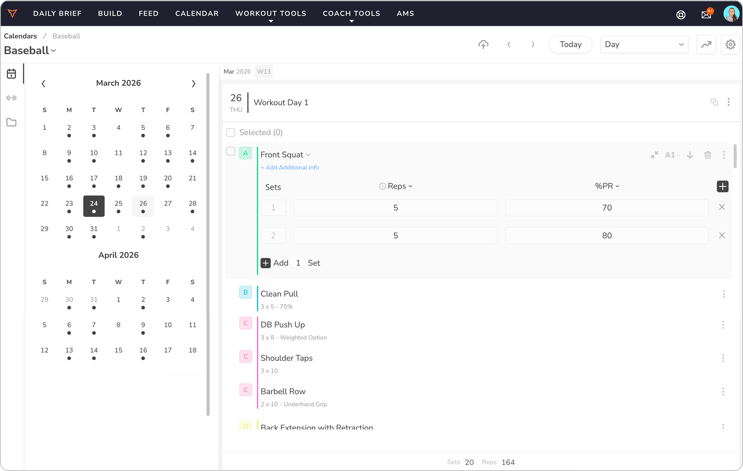This screenshot has width=743, height=471.
Task: Collapse the Front Squat editor icon
Action: [654, 155]
